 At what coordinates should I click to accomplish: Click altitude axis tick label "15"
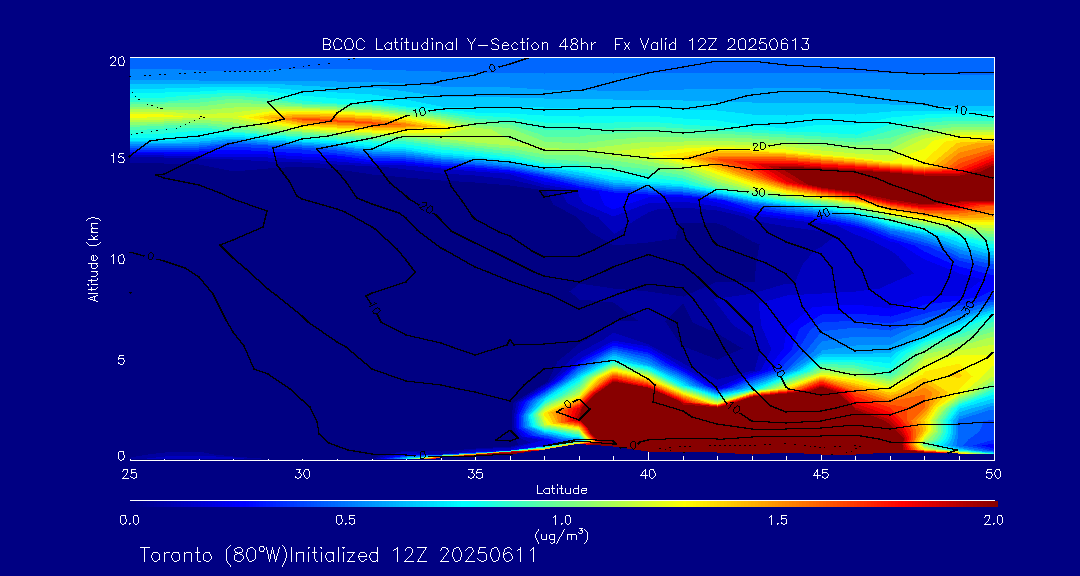(x=118, y=158)
